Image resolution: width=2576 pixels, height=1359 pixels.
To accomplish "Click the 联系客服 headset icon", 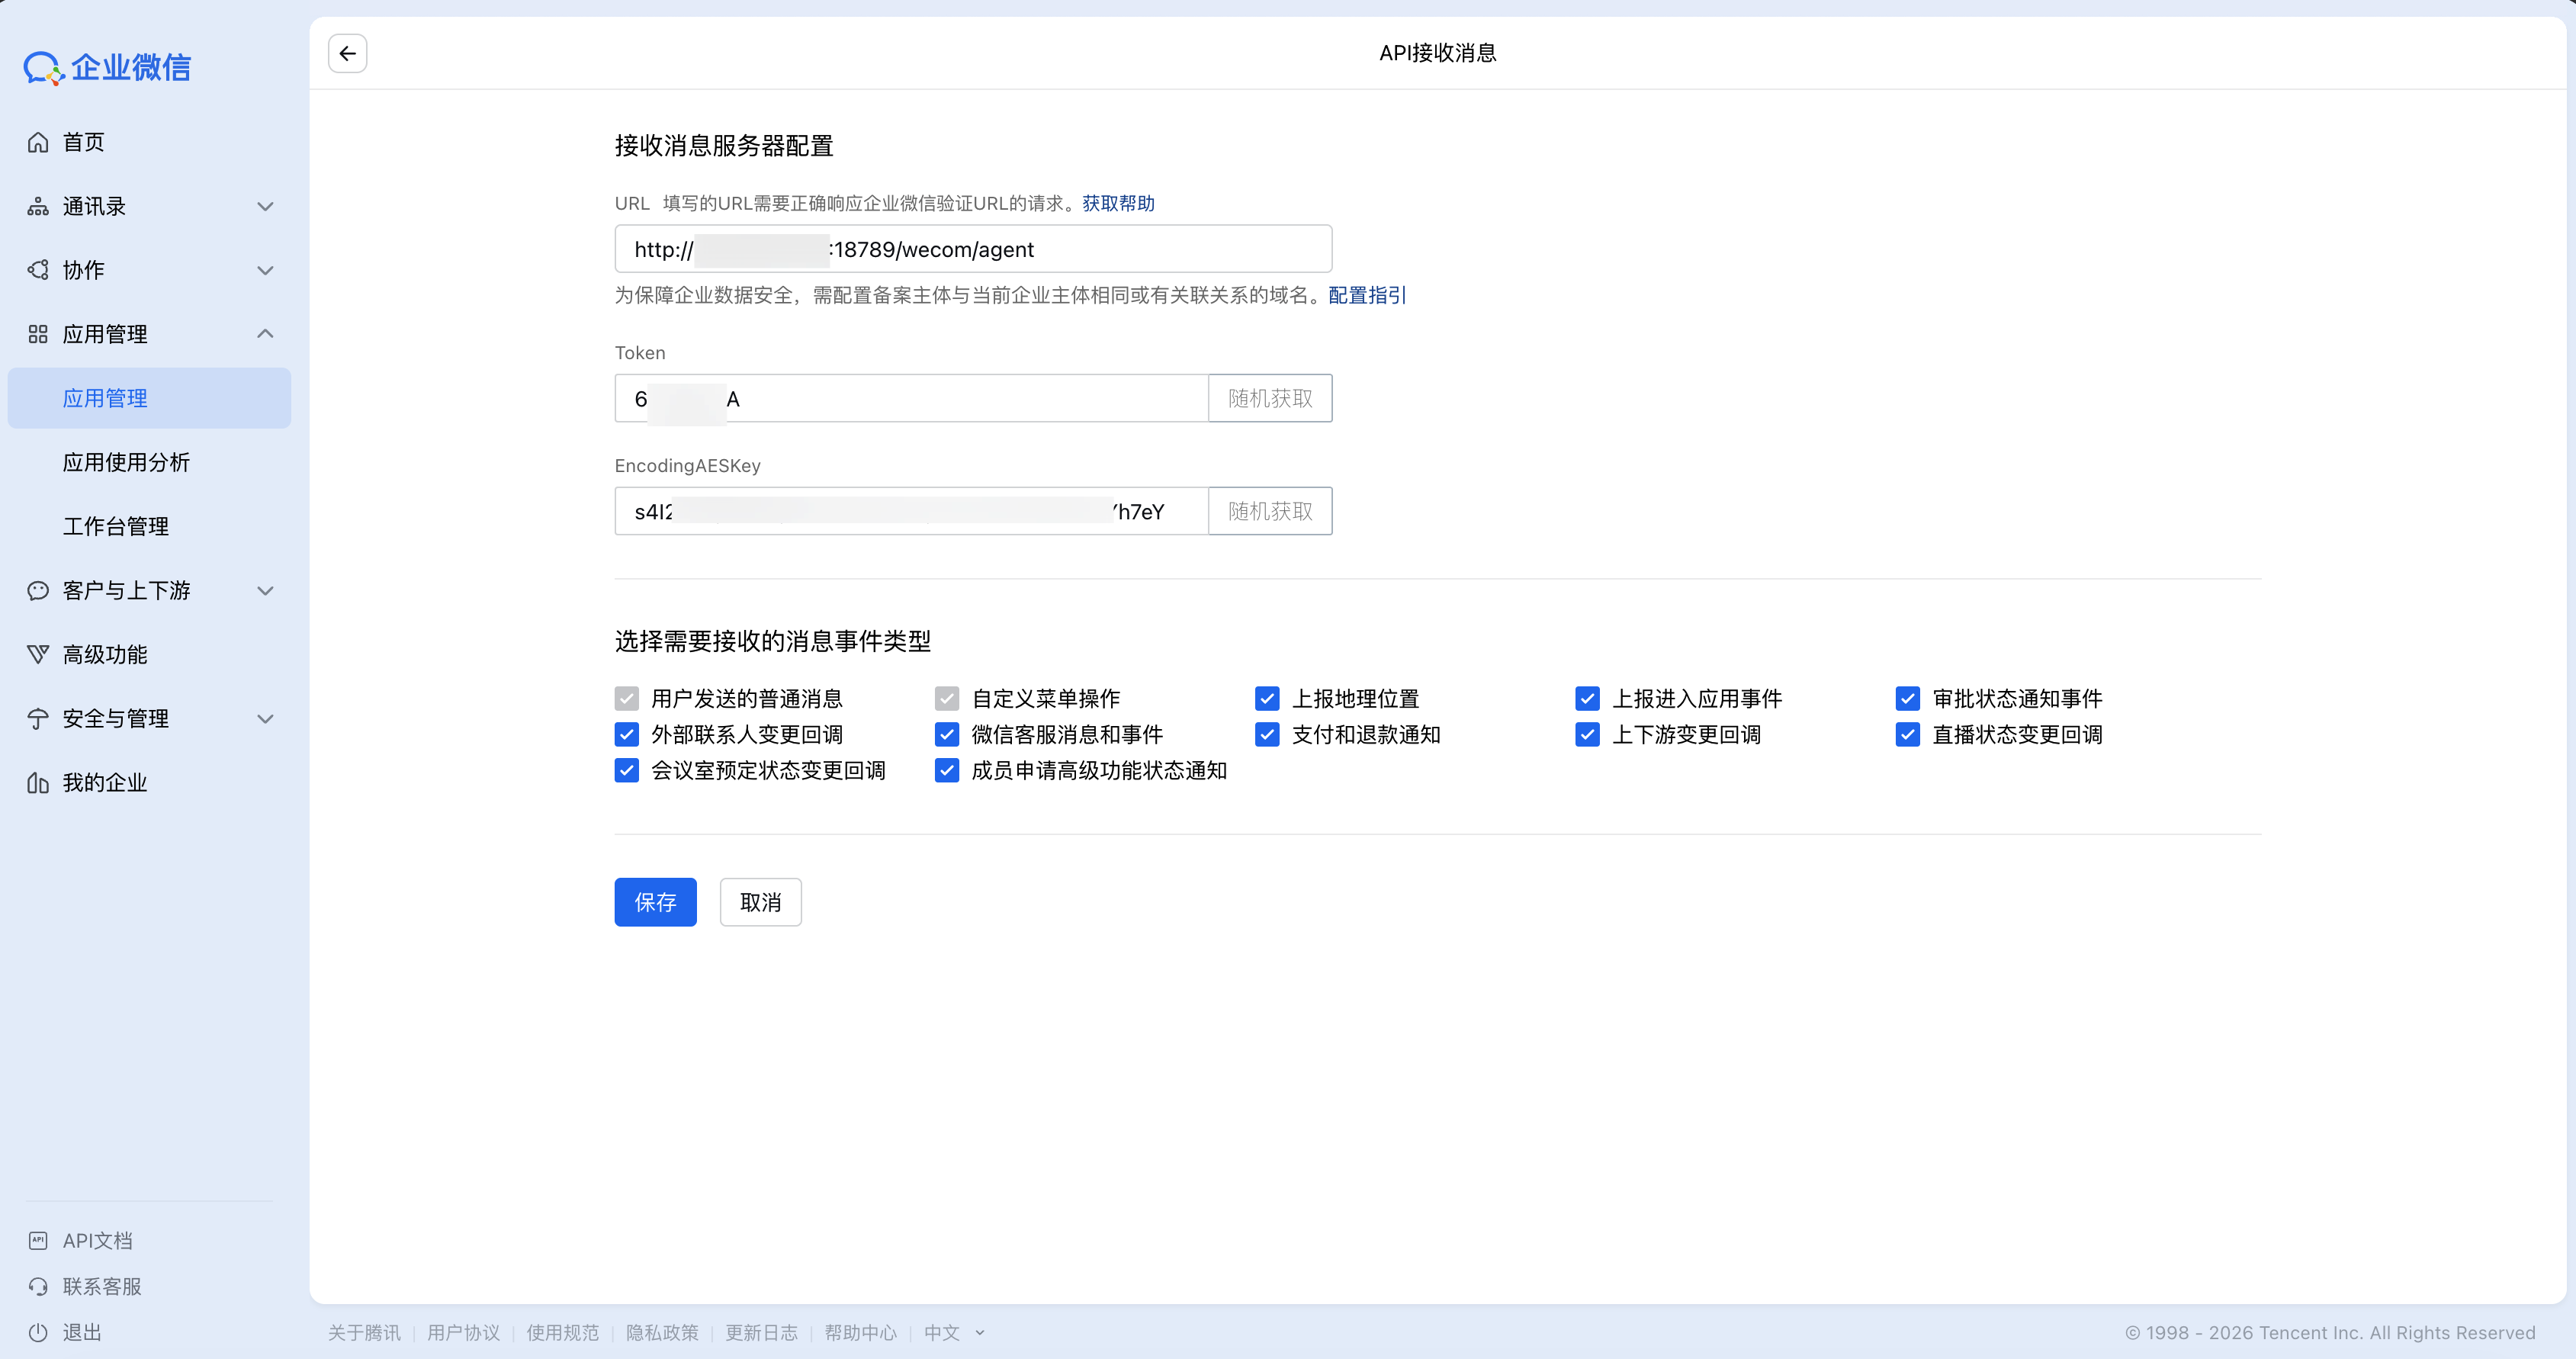I will coord(38,1286).
